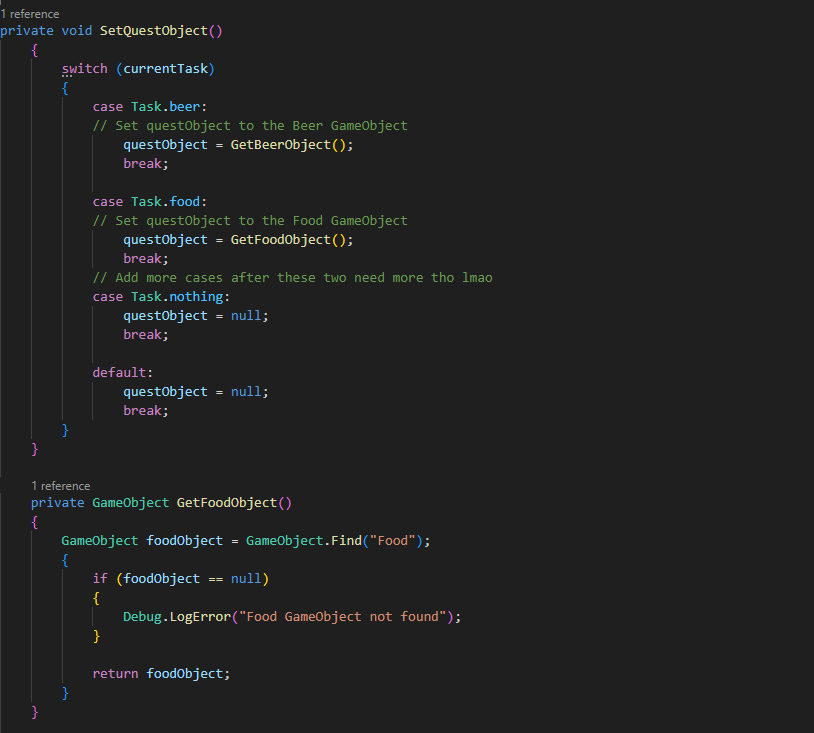The width and height of the screenshot is (814, 733).
Task: Click 'if (foodObject == null)' condition
Action: point(181,578)
